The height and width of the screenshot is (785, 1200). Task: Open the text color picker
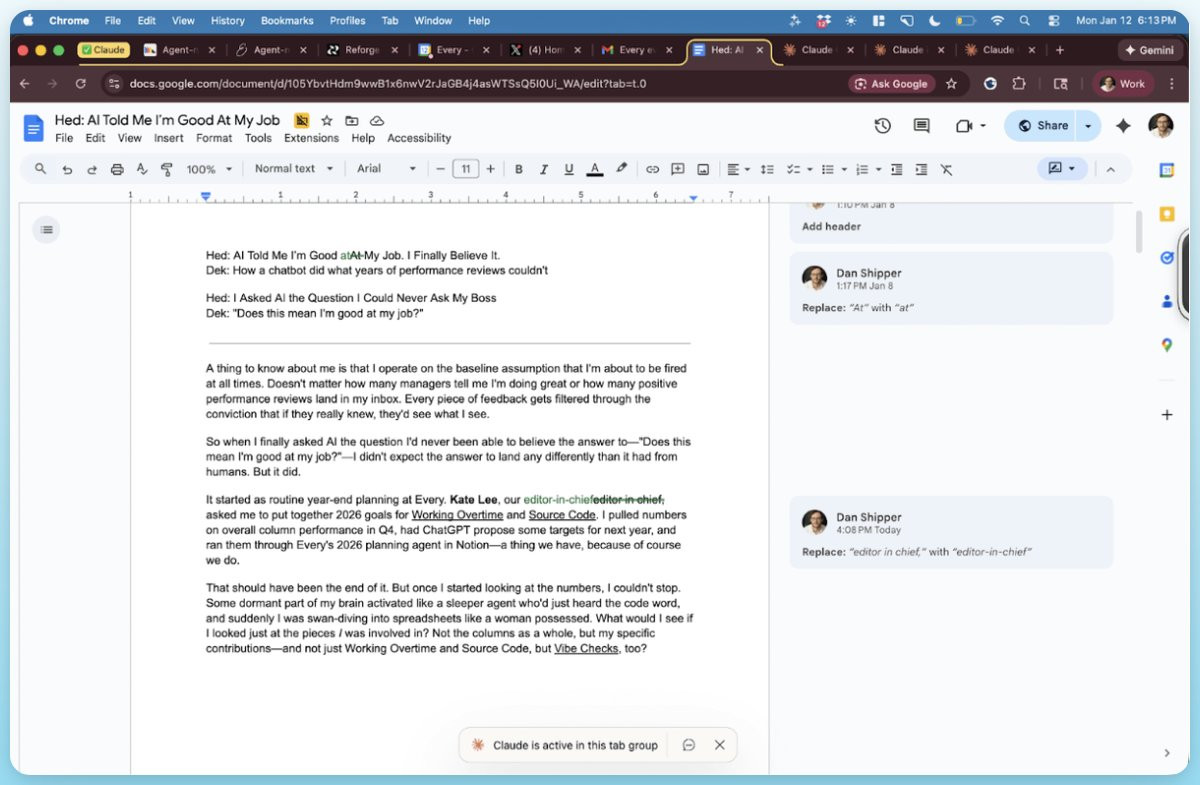tap(595, 169)
